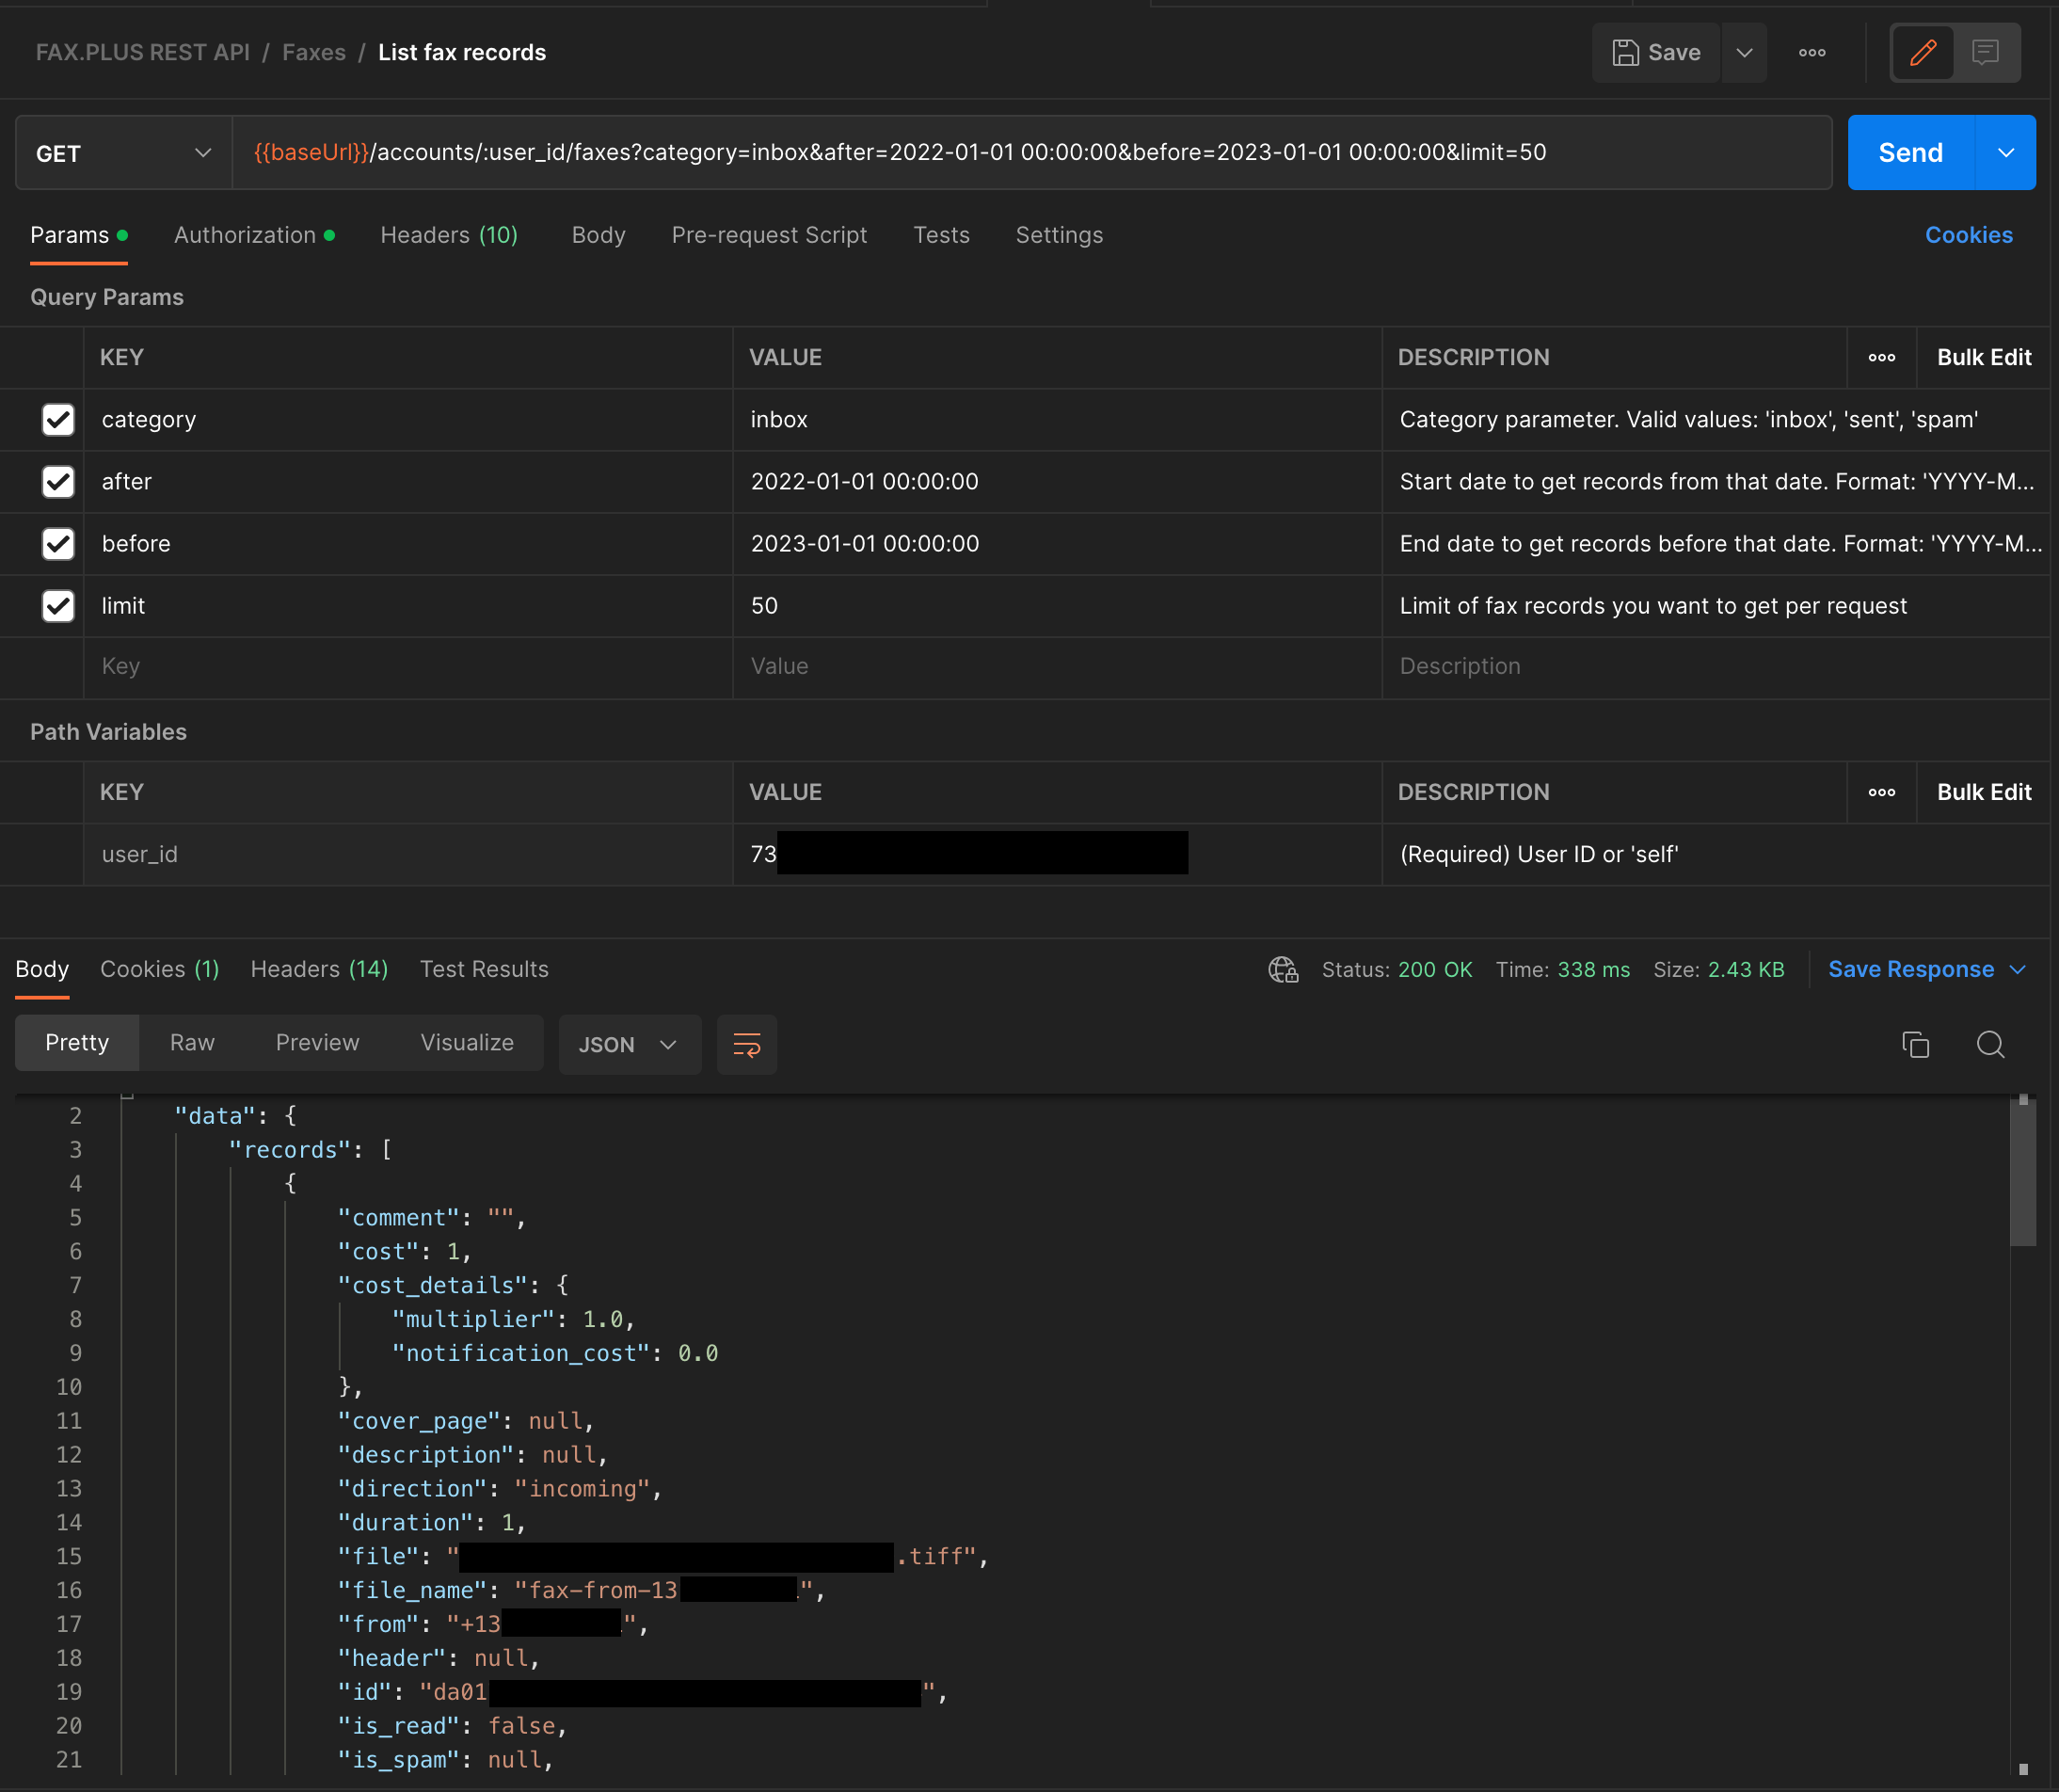Open search icon in response pane

[x=1990, y=1044]
